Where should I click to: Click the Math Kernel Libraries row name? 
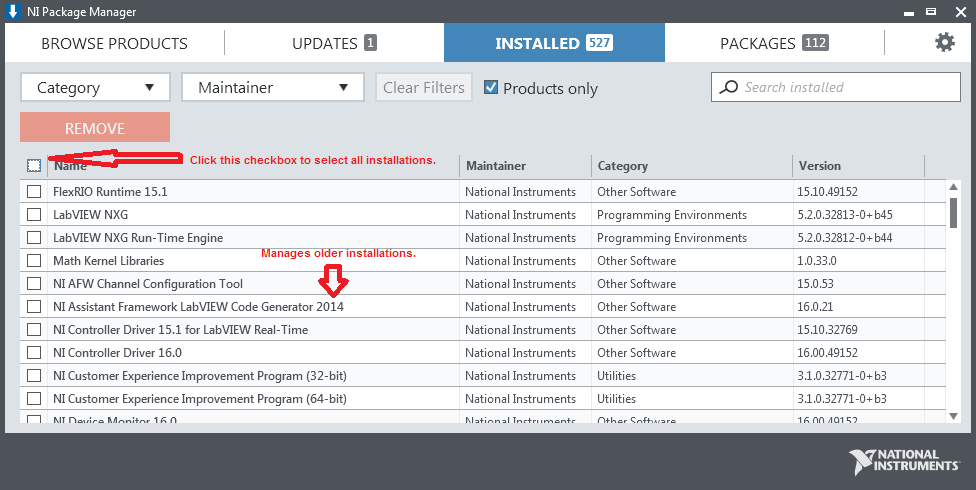tap(108, 261)
